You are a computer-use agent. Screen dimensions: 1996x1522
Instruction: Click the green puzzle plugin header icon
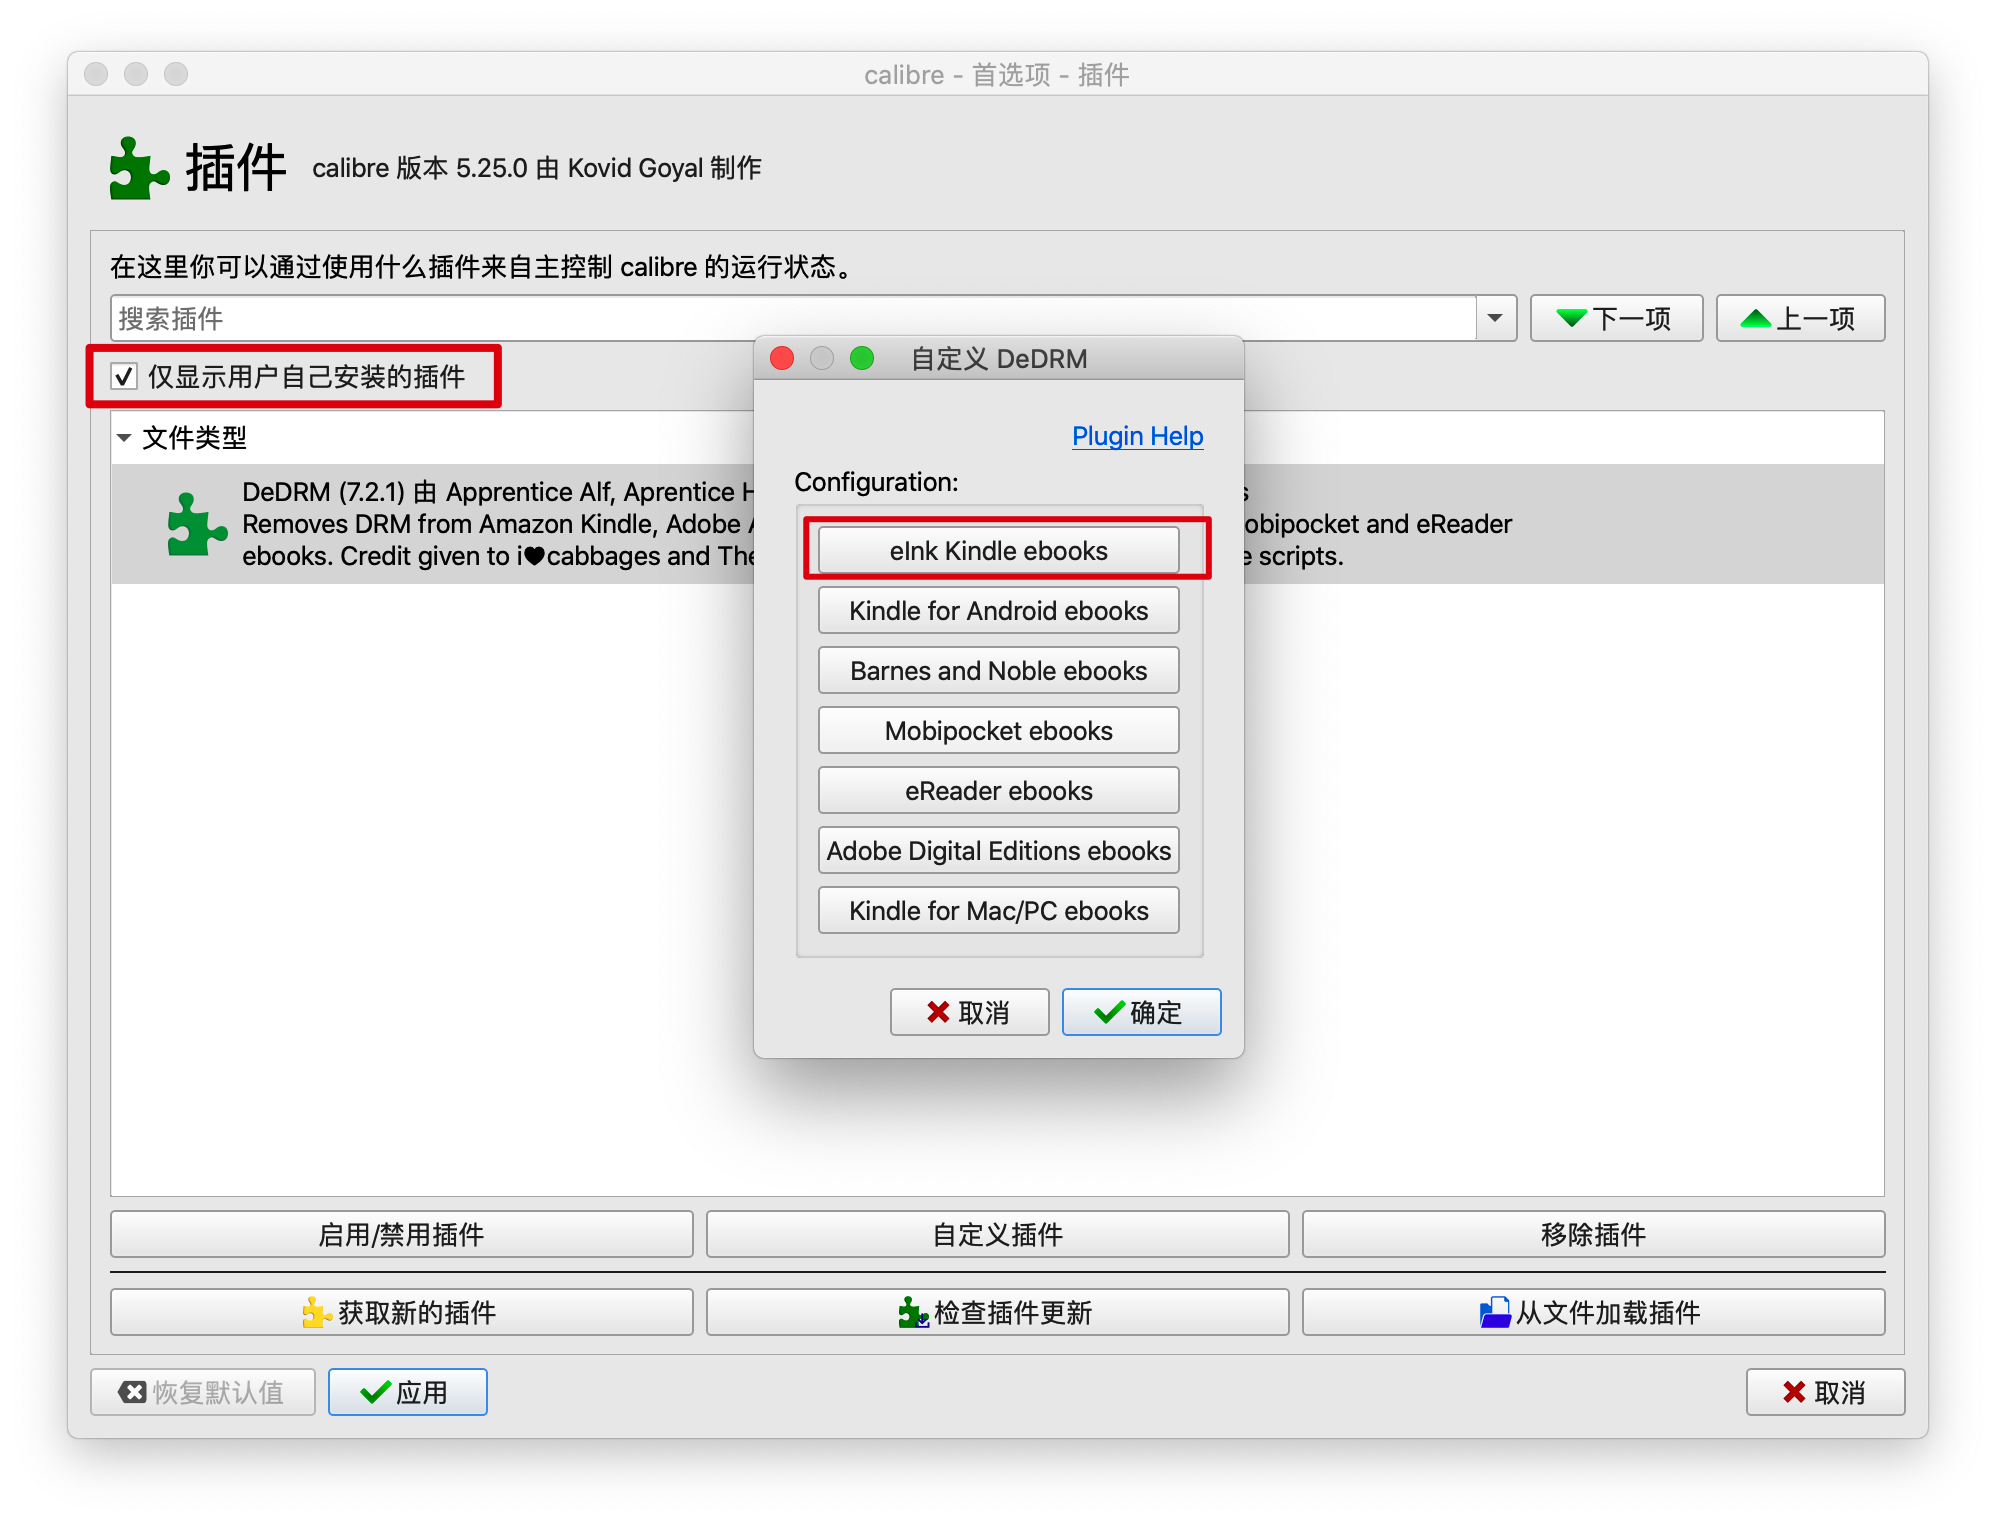coord(138,168)
